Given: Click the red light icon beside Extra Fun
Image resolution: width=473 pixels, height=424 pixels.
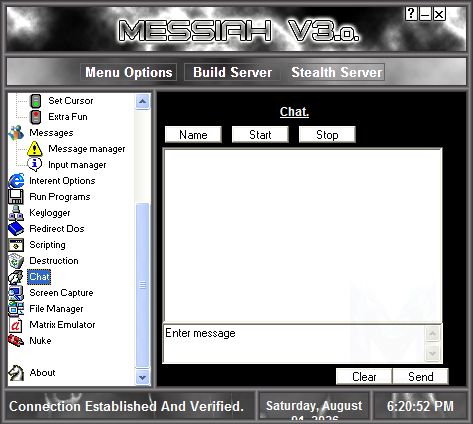Looking at the screenshot, I should pos(36,117).
